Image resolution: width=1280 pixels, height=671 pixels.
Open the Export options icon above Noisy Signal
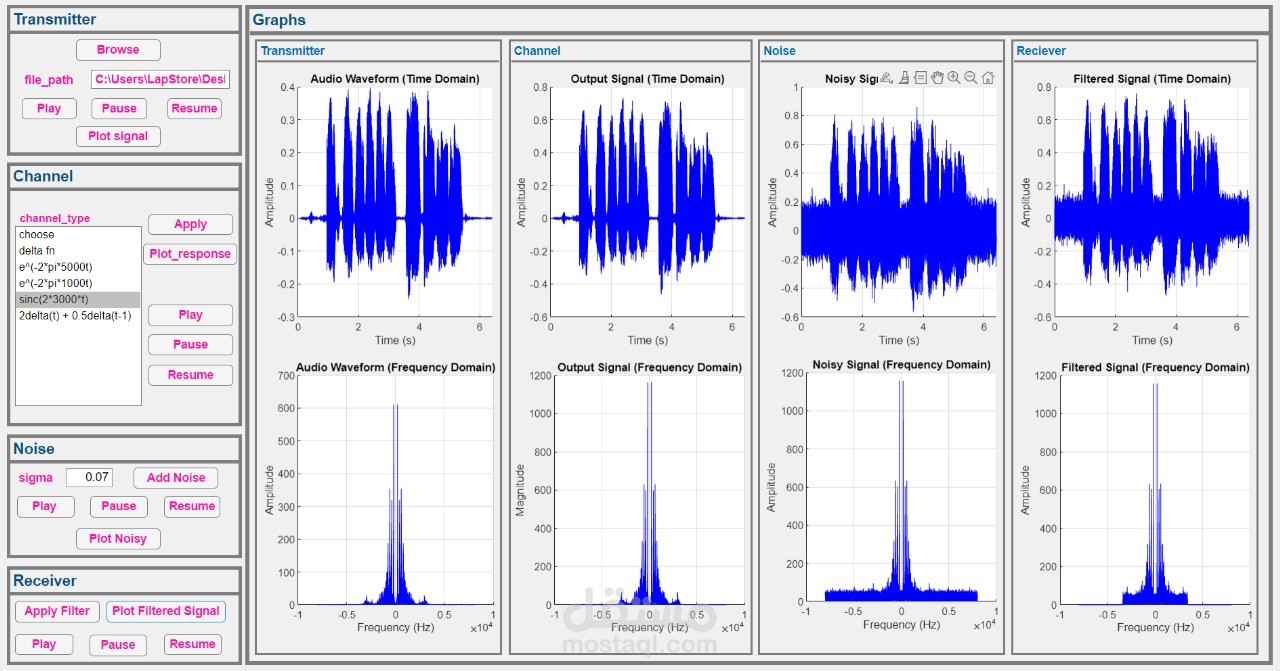886,77
